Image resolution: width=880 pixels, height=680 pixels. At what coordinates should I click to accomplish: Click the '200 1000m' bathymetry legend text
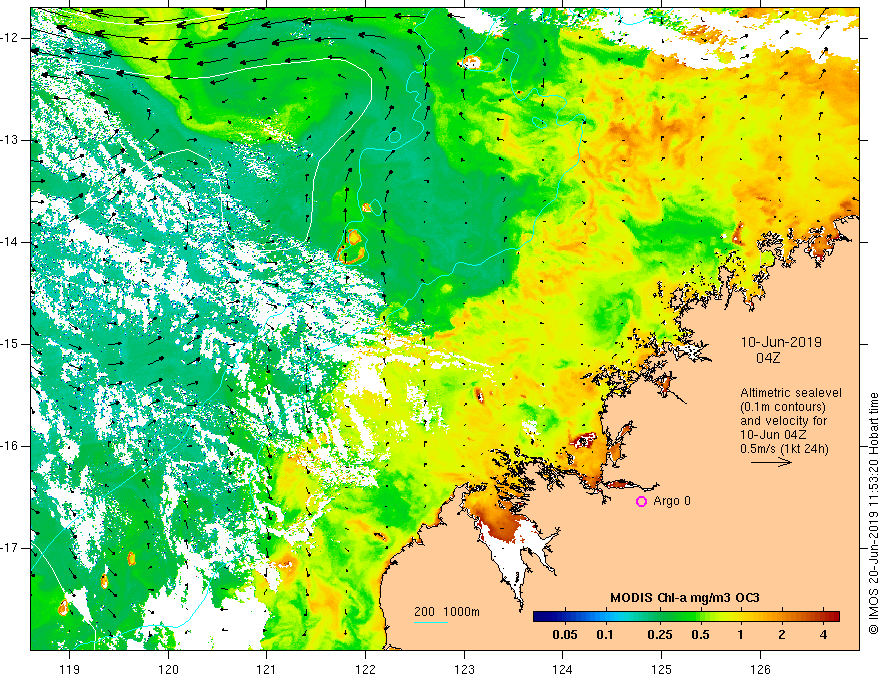pyautogui.click(x=447, y=612)
